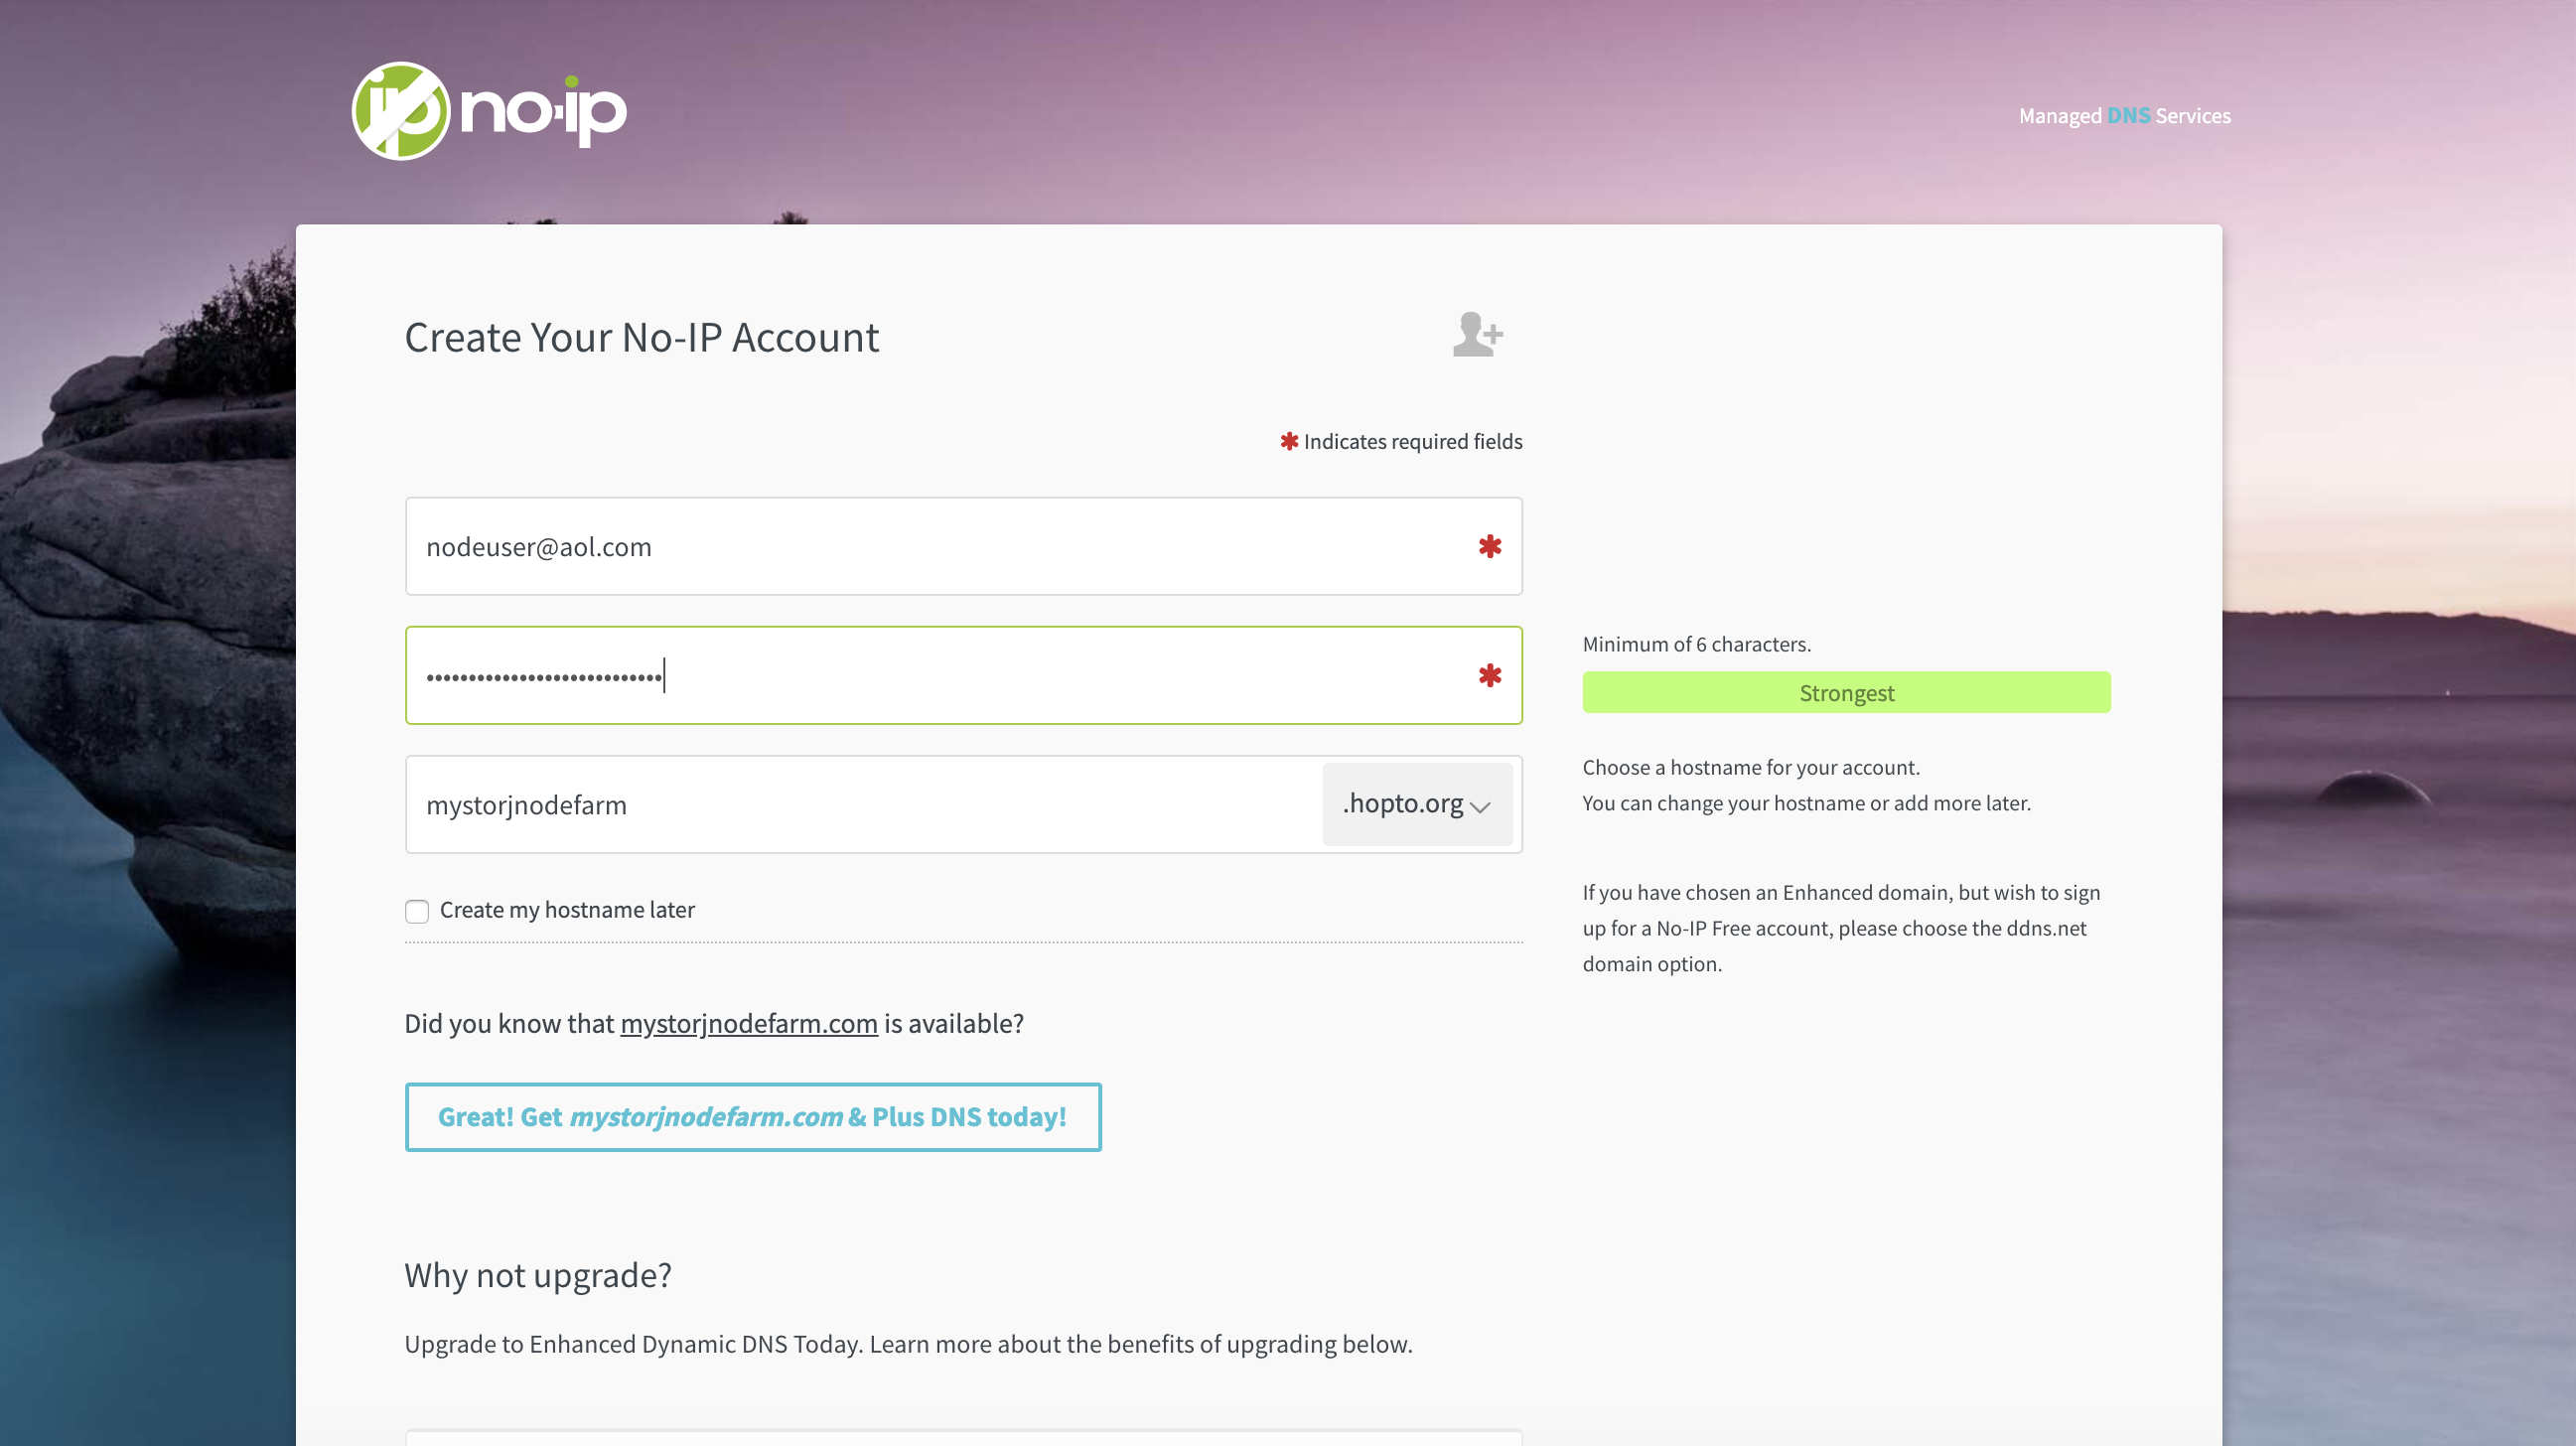Viewport: 2576px width, 1446px height.
Task: Click the Managed DNS Services text
Action: (x=2124, y=115)
